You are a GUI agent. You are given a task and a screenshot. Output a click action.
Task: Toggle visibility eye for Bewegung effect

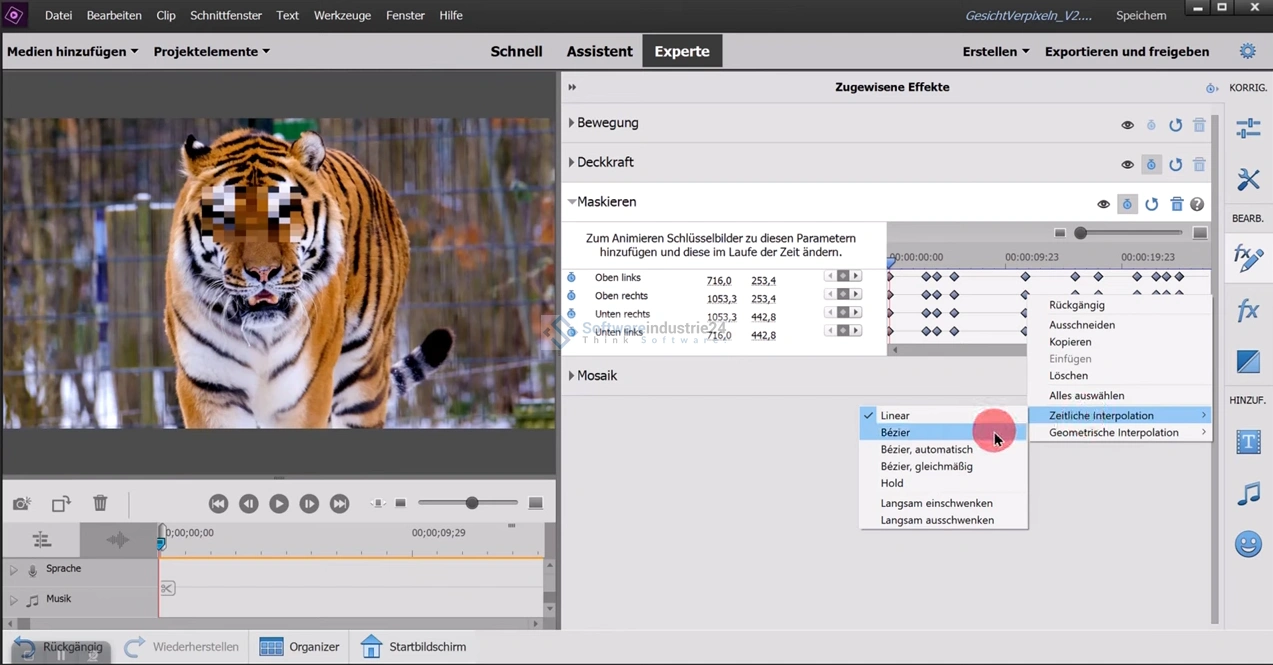1127,125
